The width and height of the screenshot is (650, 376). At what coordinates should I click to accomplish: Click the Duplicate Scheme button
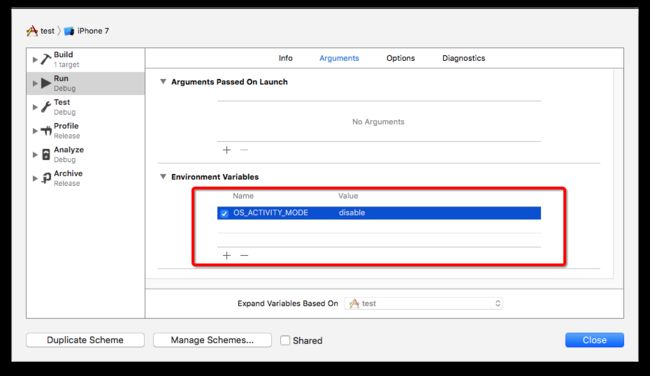tap(85, 340)
